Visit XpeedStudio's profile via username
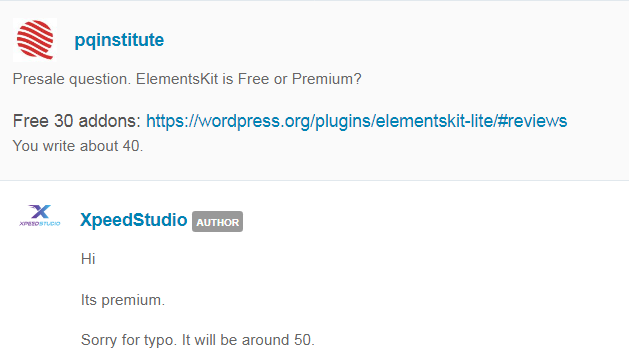629x363 pixels. click(x=134, y=220)
